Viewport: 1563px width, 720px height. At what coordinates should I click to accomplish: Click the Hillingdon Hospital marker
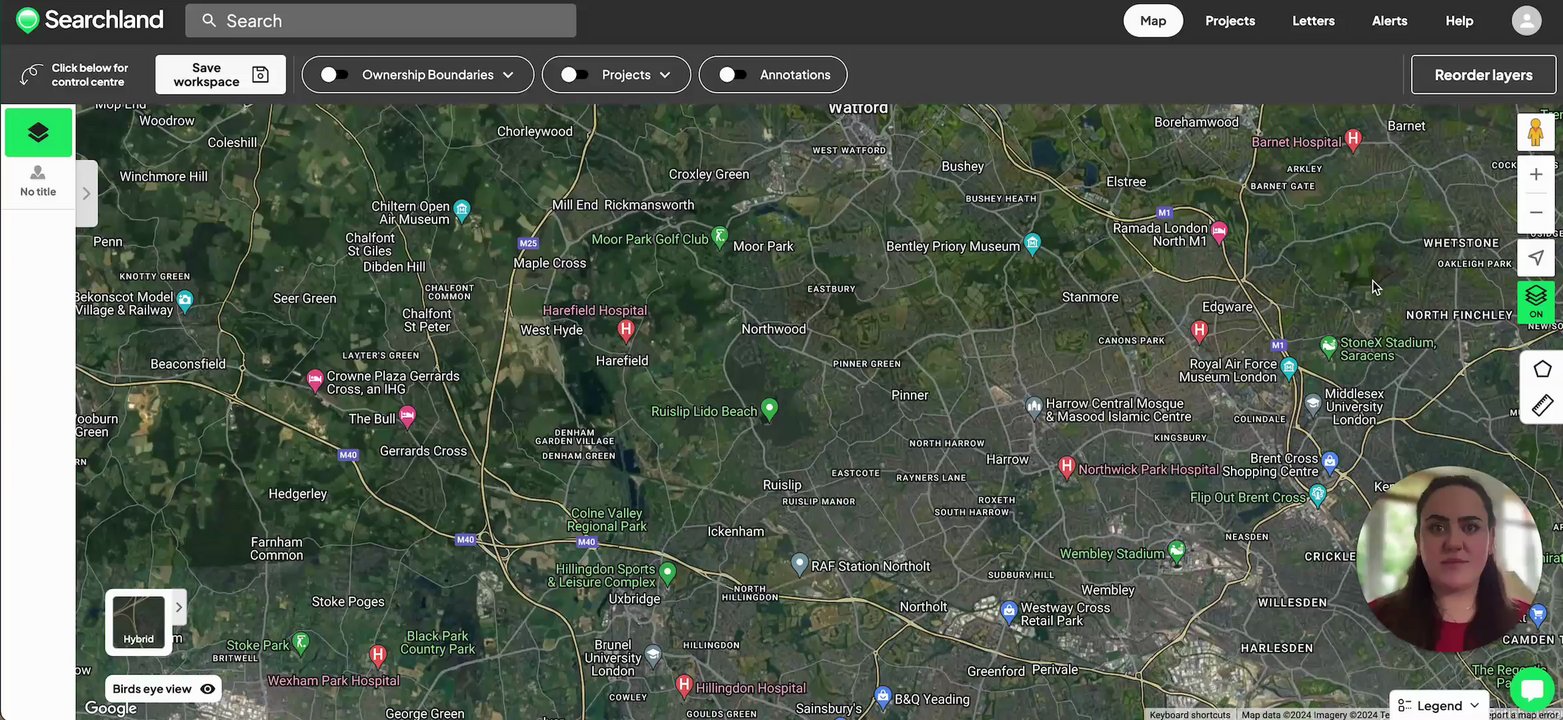[684, 685]
